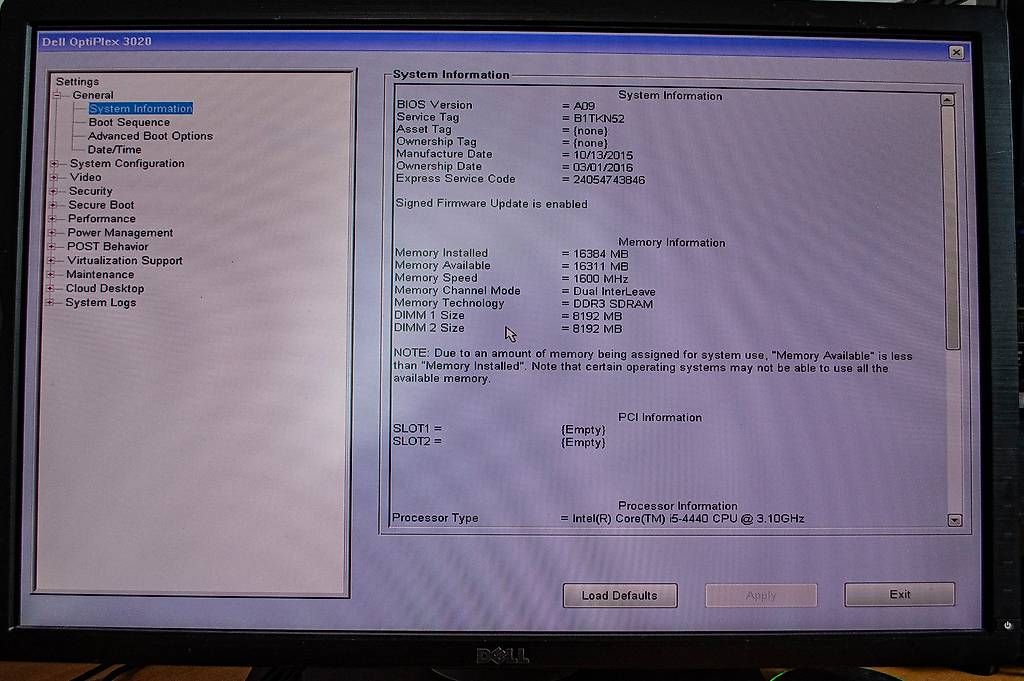Click the SLOT2 label
Image resolution: width=1024 pixels, height=681 pixels.
[x=417, y=441]
